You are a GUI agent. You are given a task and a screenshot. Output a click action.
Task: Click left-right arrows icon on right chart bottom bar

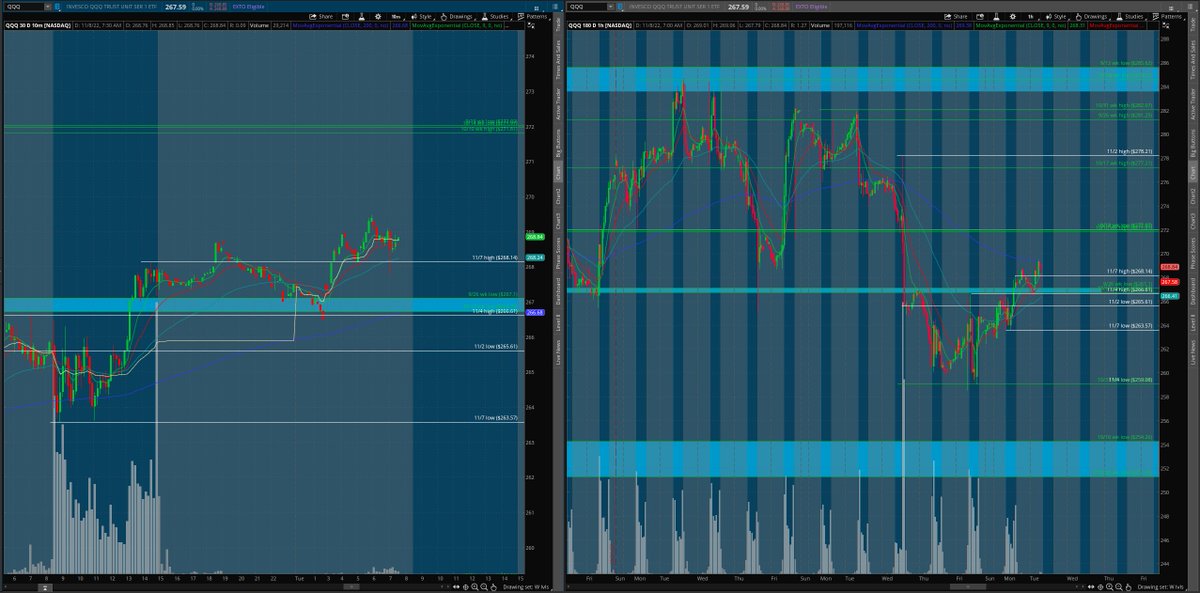1091,587
